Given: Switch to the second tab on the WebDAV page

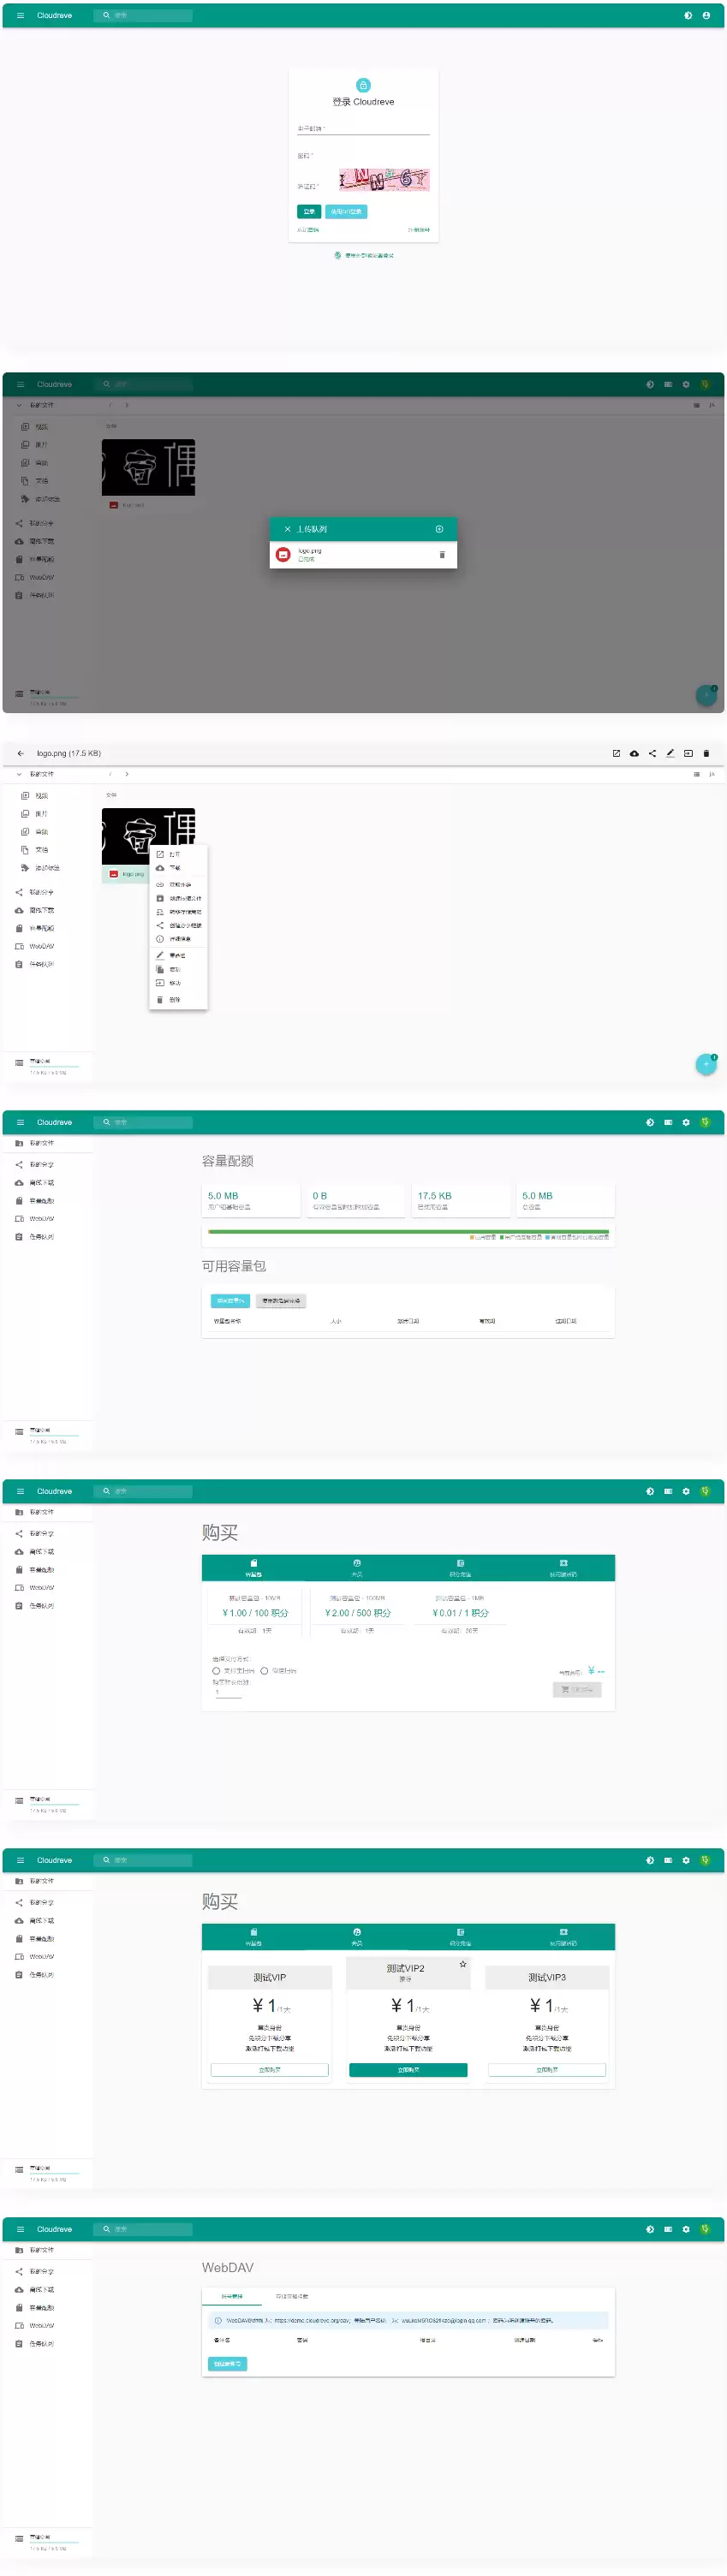Looking at the screenshot, I should (x=292, y=2296).
